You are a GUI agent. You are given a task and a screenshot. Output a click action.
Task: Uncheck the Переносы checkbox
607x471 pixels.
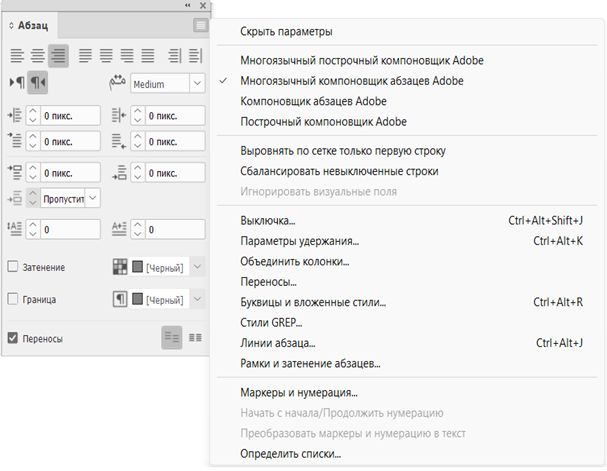13,338
